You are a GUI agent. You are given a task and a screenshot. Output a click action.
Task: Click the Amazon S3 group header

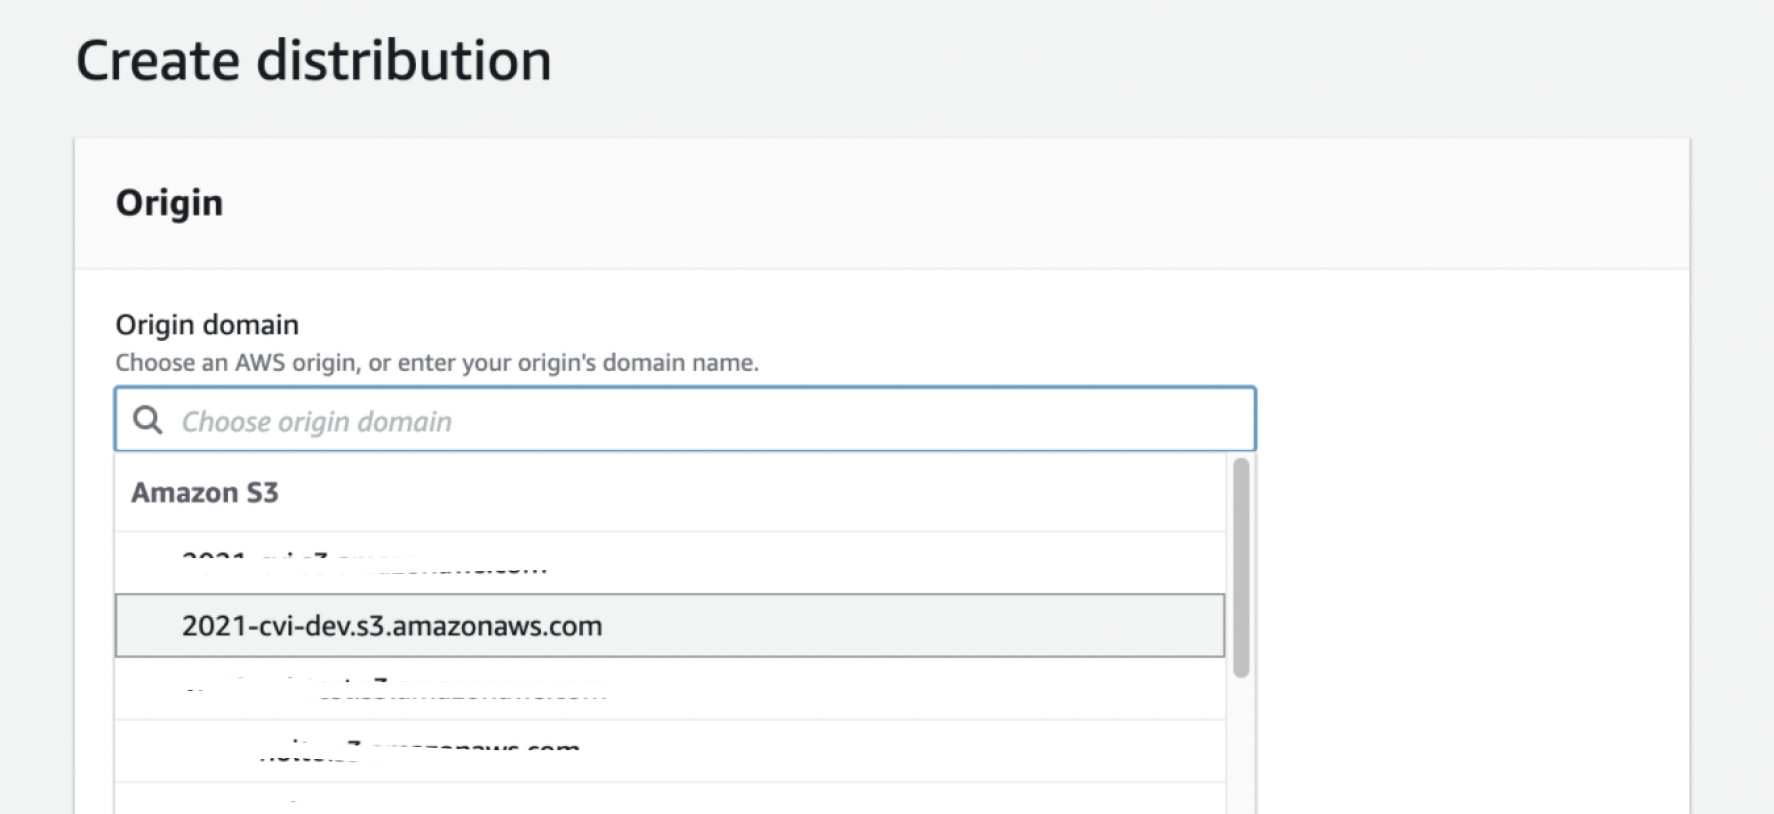205,493
